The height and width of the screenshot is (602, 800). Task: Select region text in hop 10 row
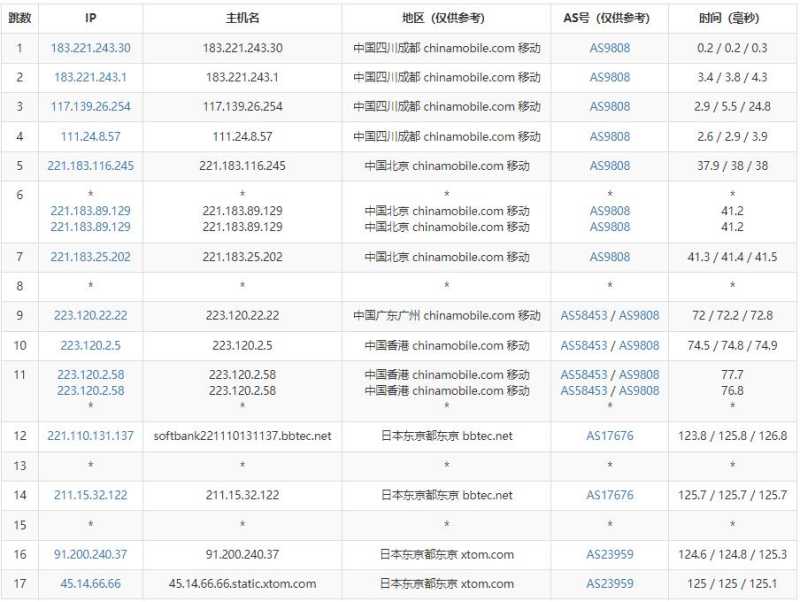(446, 345)
